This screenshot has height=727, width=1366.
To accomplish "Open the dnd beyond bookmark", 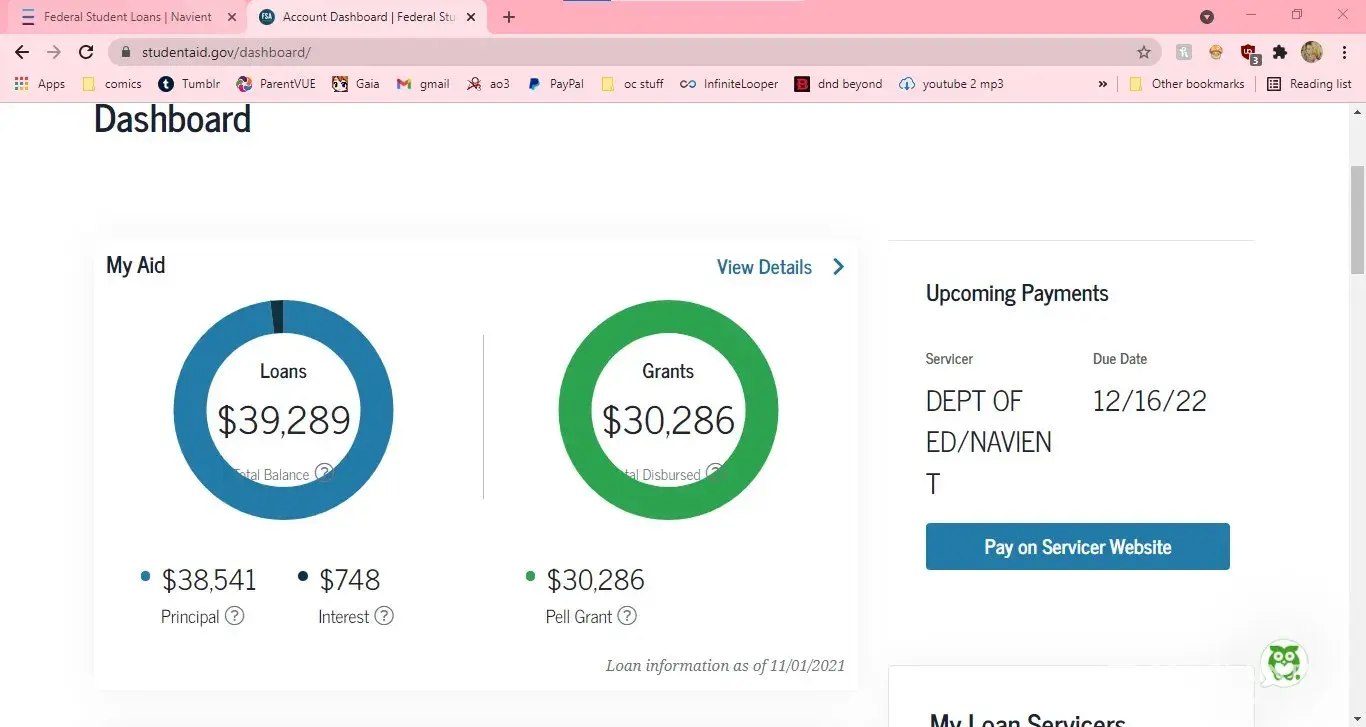I will (x=838, y=84).
